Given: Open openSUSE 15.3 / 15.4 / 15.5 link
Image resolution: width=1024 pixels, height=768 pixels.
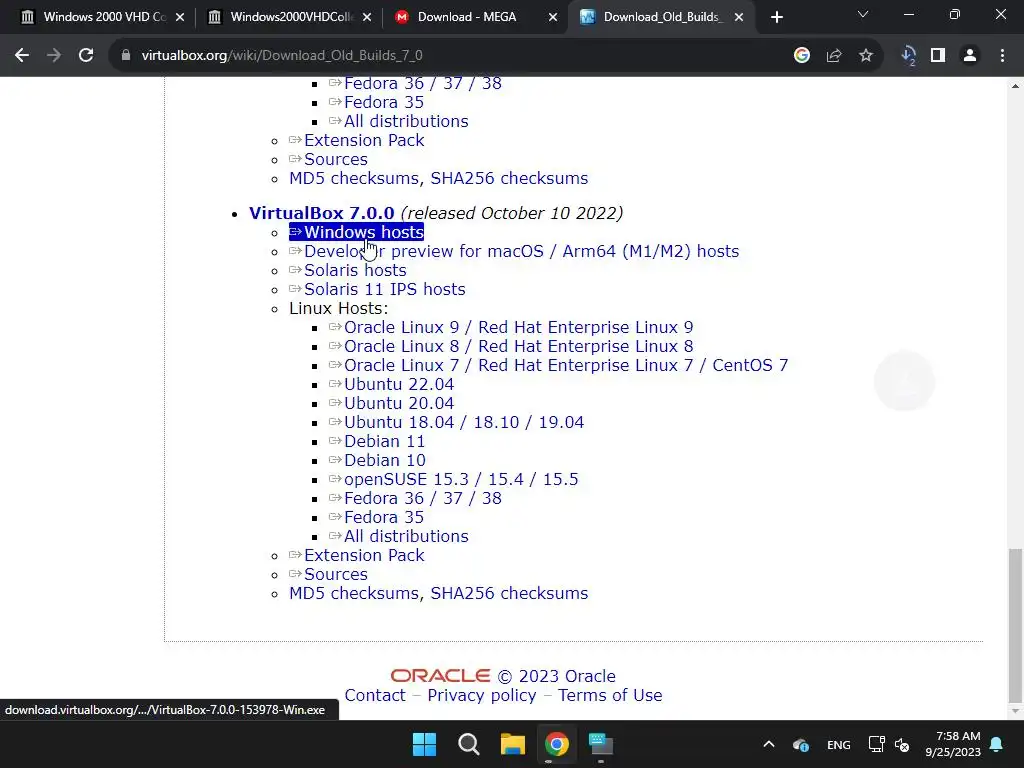Looking at the screenshot, I should (454, 479).
